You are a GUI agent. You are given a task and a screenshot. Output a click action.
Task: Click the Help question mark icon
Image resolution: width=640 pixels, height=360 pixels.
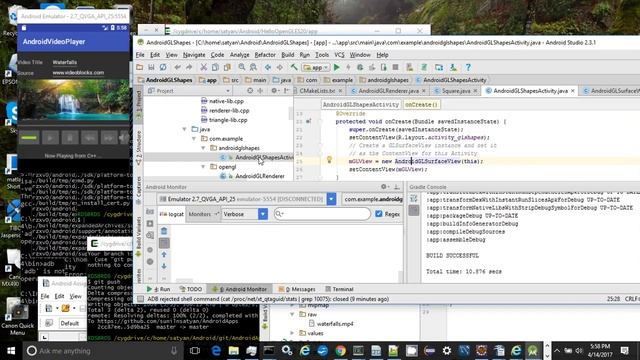point(468,67)
